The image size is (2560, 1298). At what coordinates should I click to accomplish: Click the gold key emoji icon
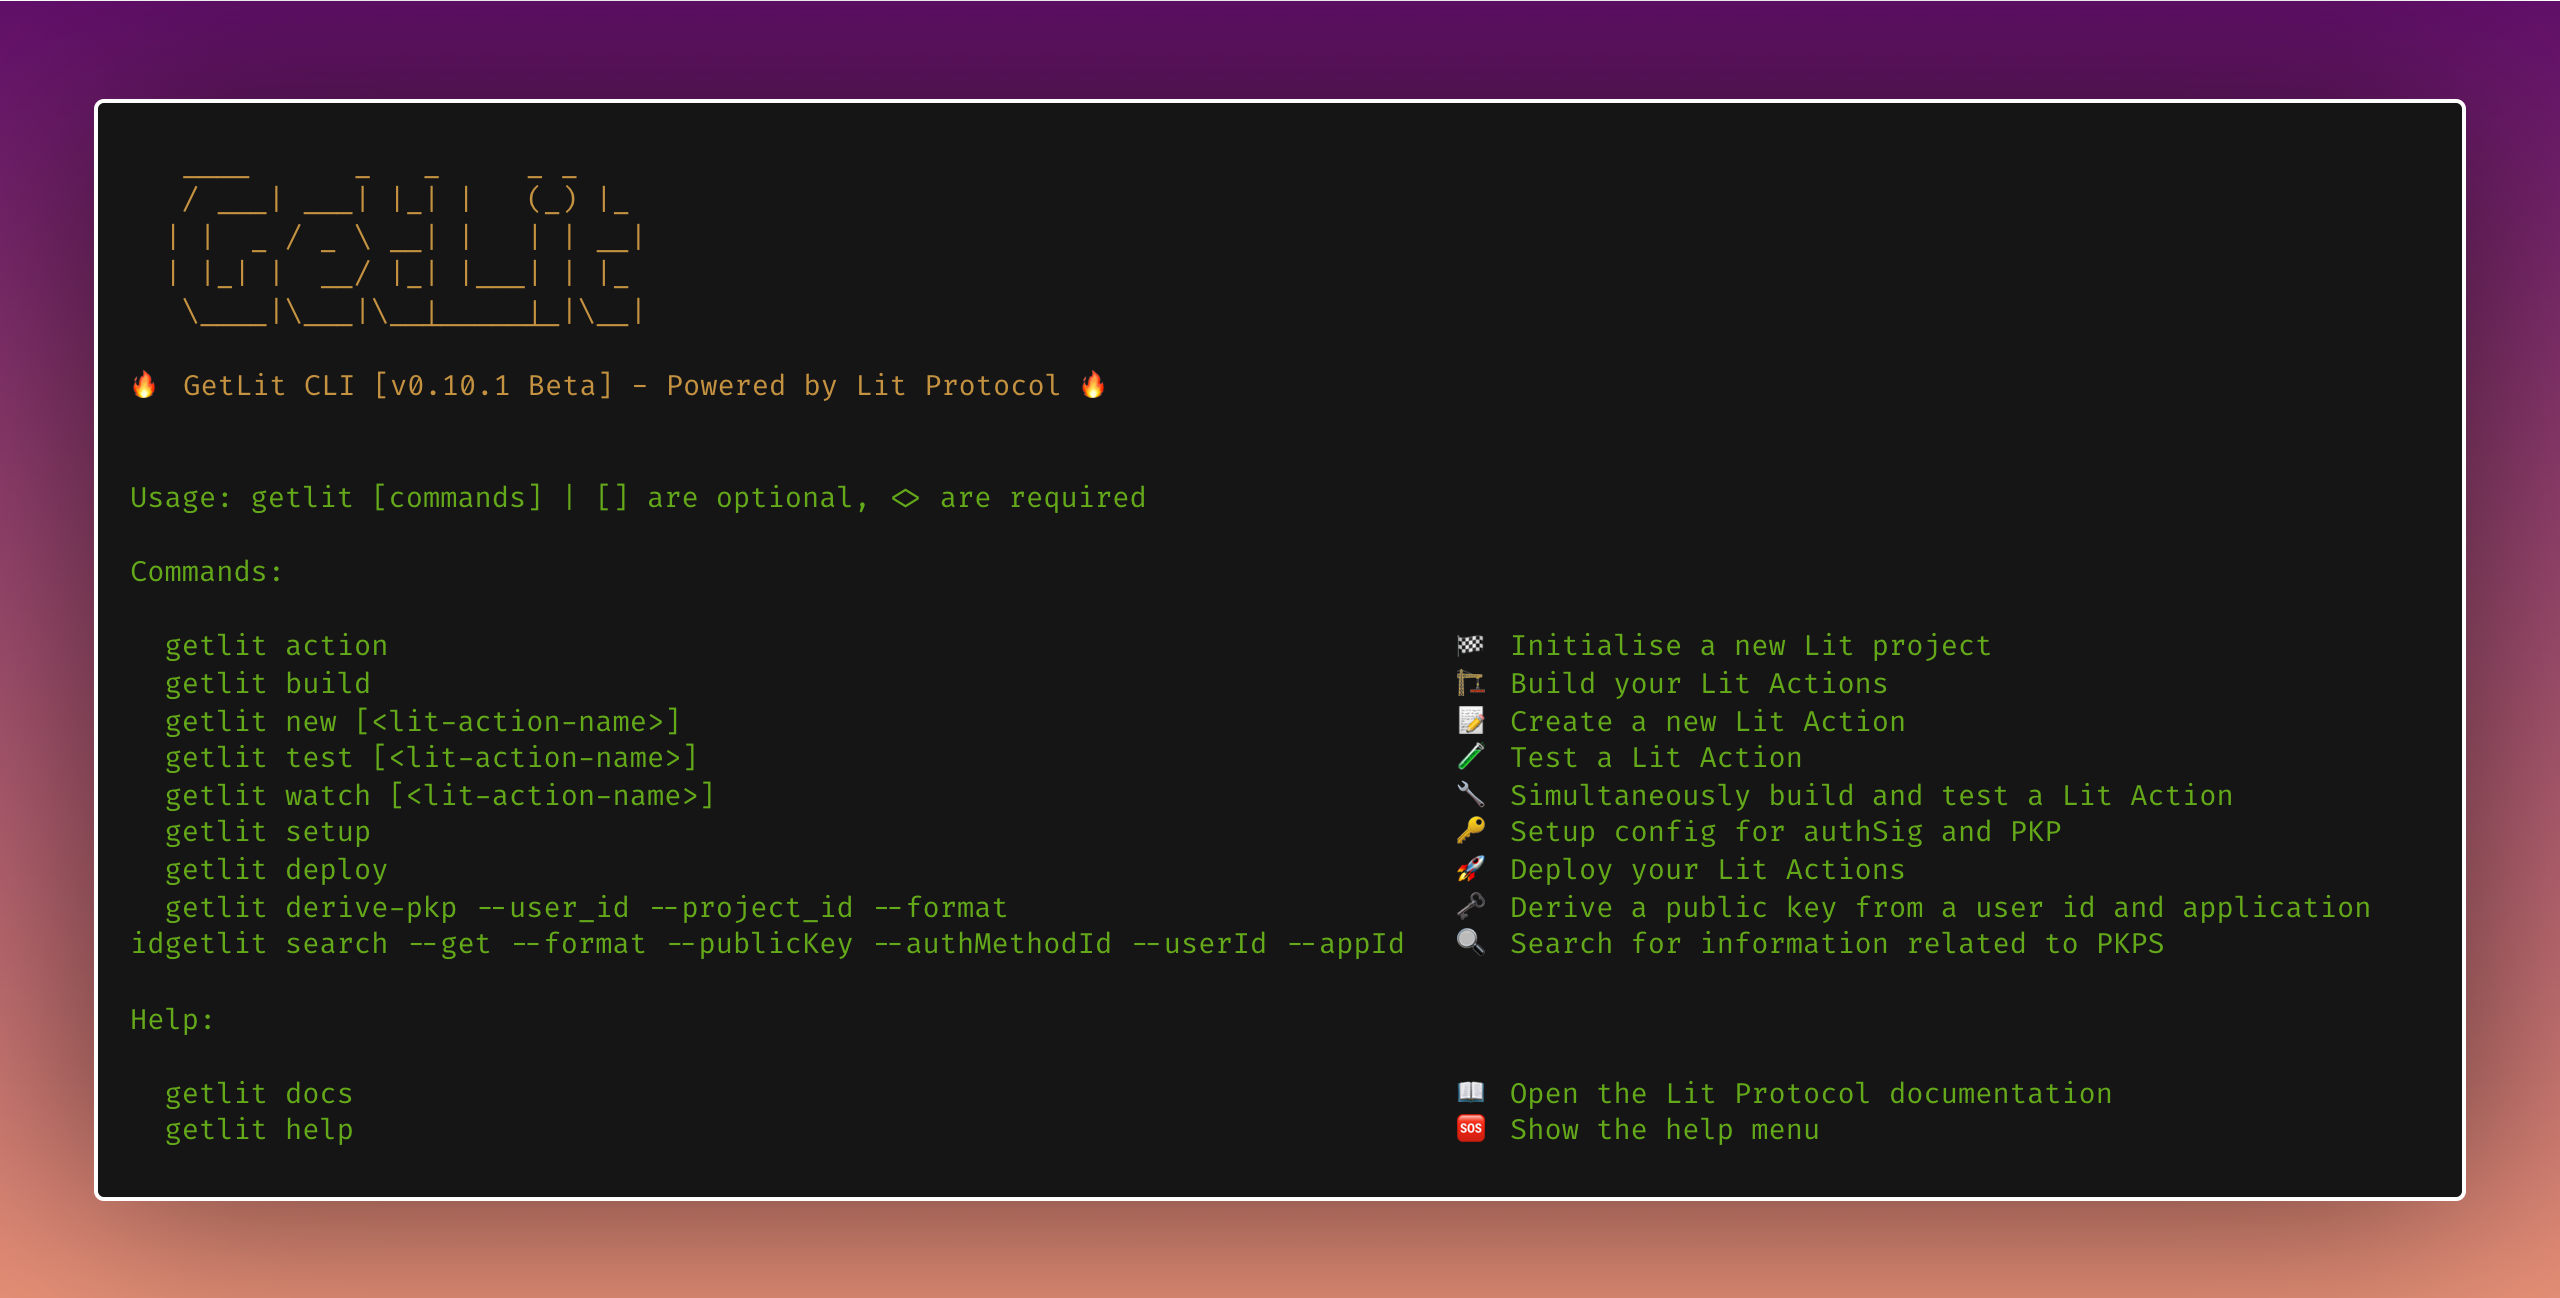tap(1470, 831)
